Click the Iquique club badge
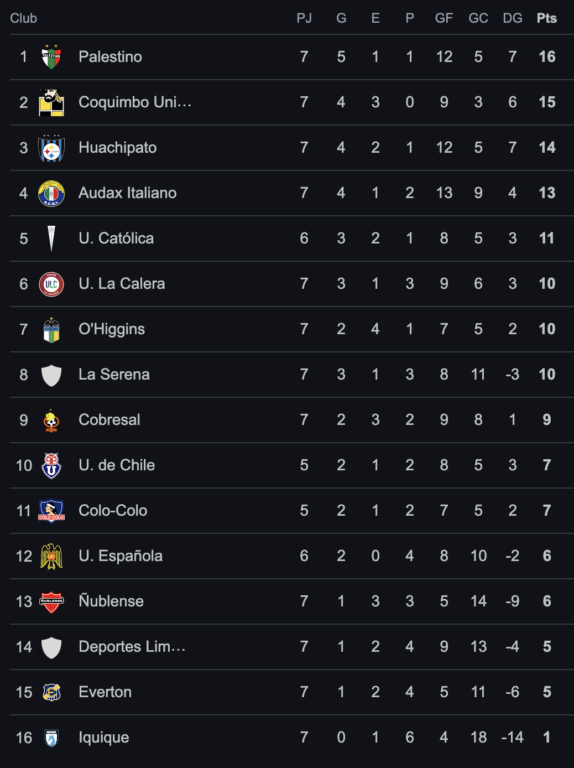Image resolution: width=574 pixels, height=768 pixels. (51, 738)
